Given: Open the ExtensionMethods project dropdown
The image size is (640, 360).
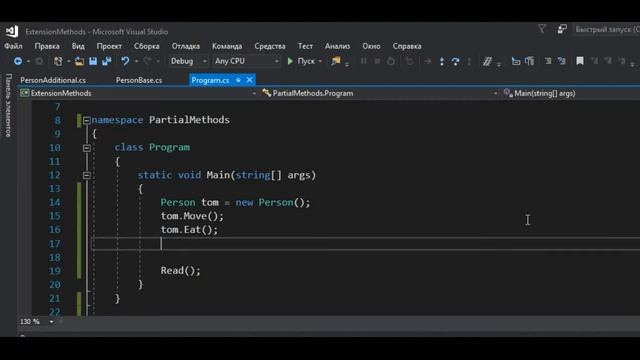Looking at the screenshot, I should coord(138,93).
